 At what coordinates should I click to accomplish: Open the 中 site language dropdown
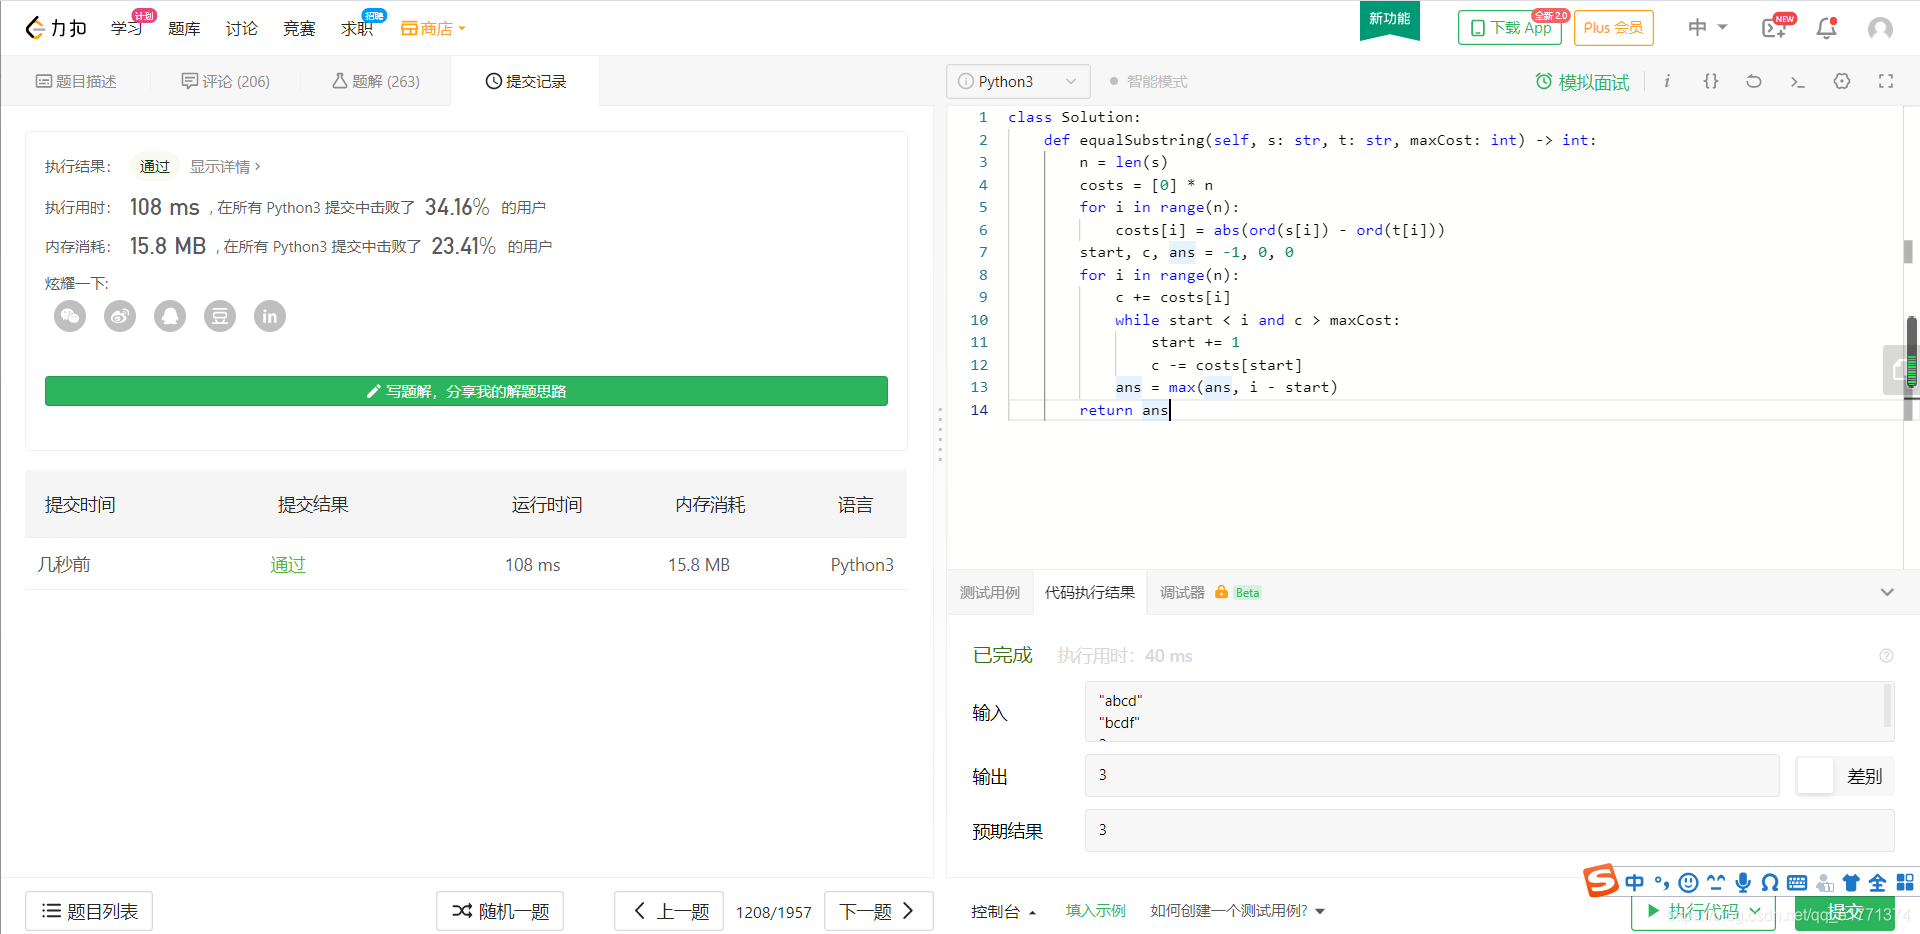1708,27
